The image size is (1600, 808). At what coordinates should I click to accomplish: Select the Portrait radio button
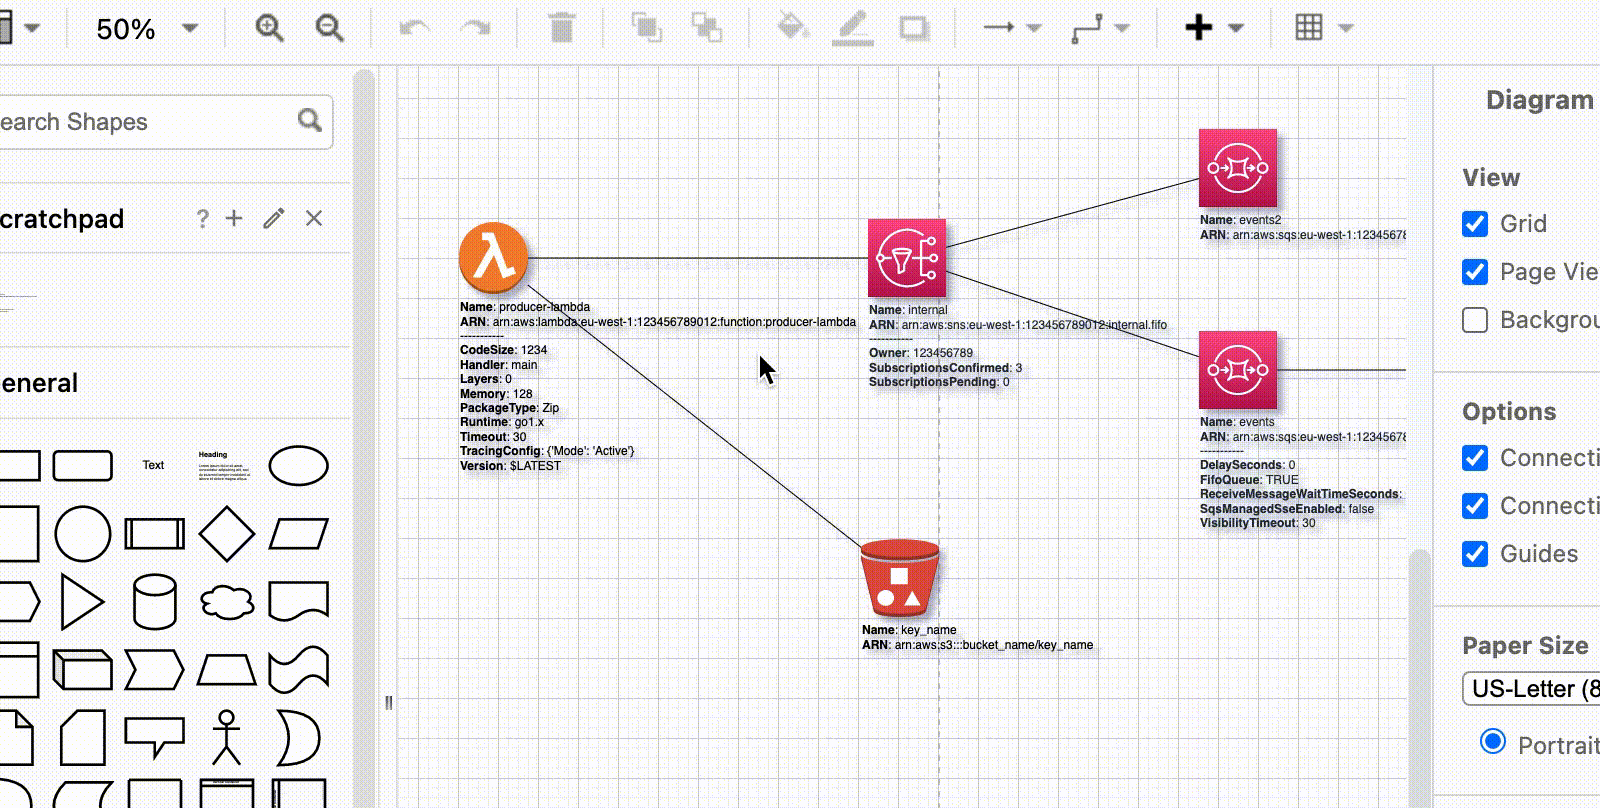(x=1493, y=741)
